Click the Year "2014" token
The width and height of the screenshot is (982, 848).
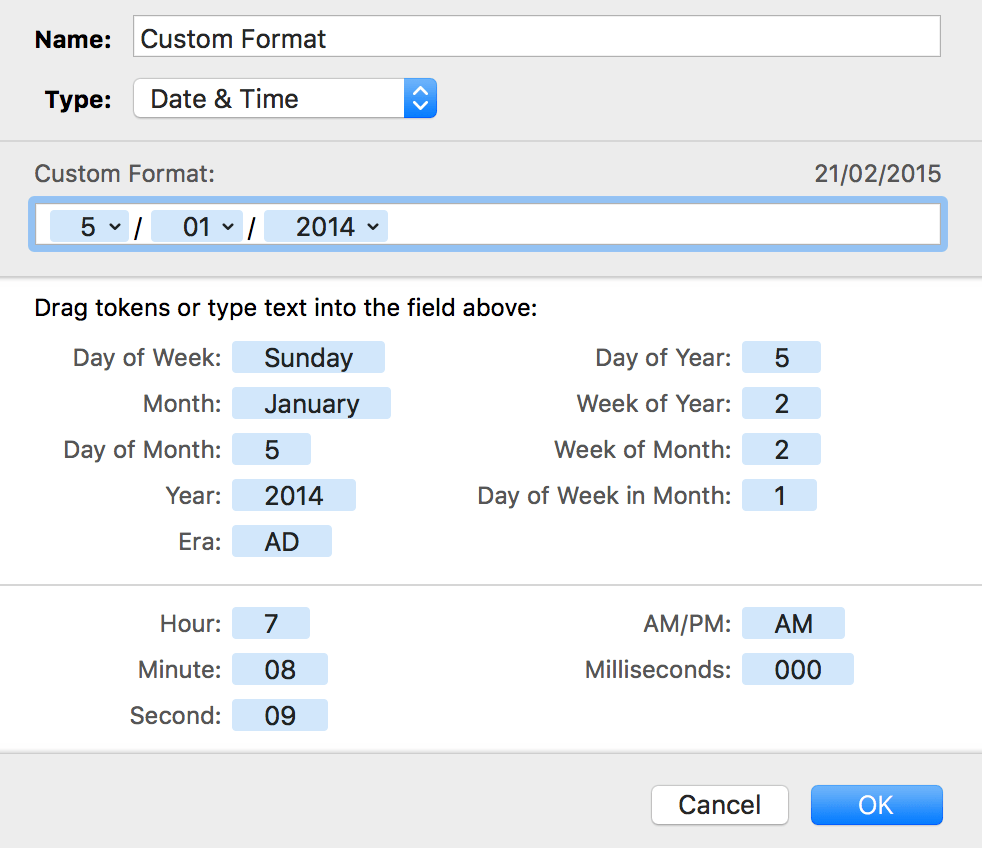pos(293,495)
